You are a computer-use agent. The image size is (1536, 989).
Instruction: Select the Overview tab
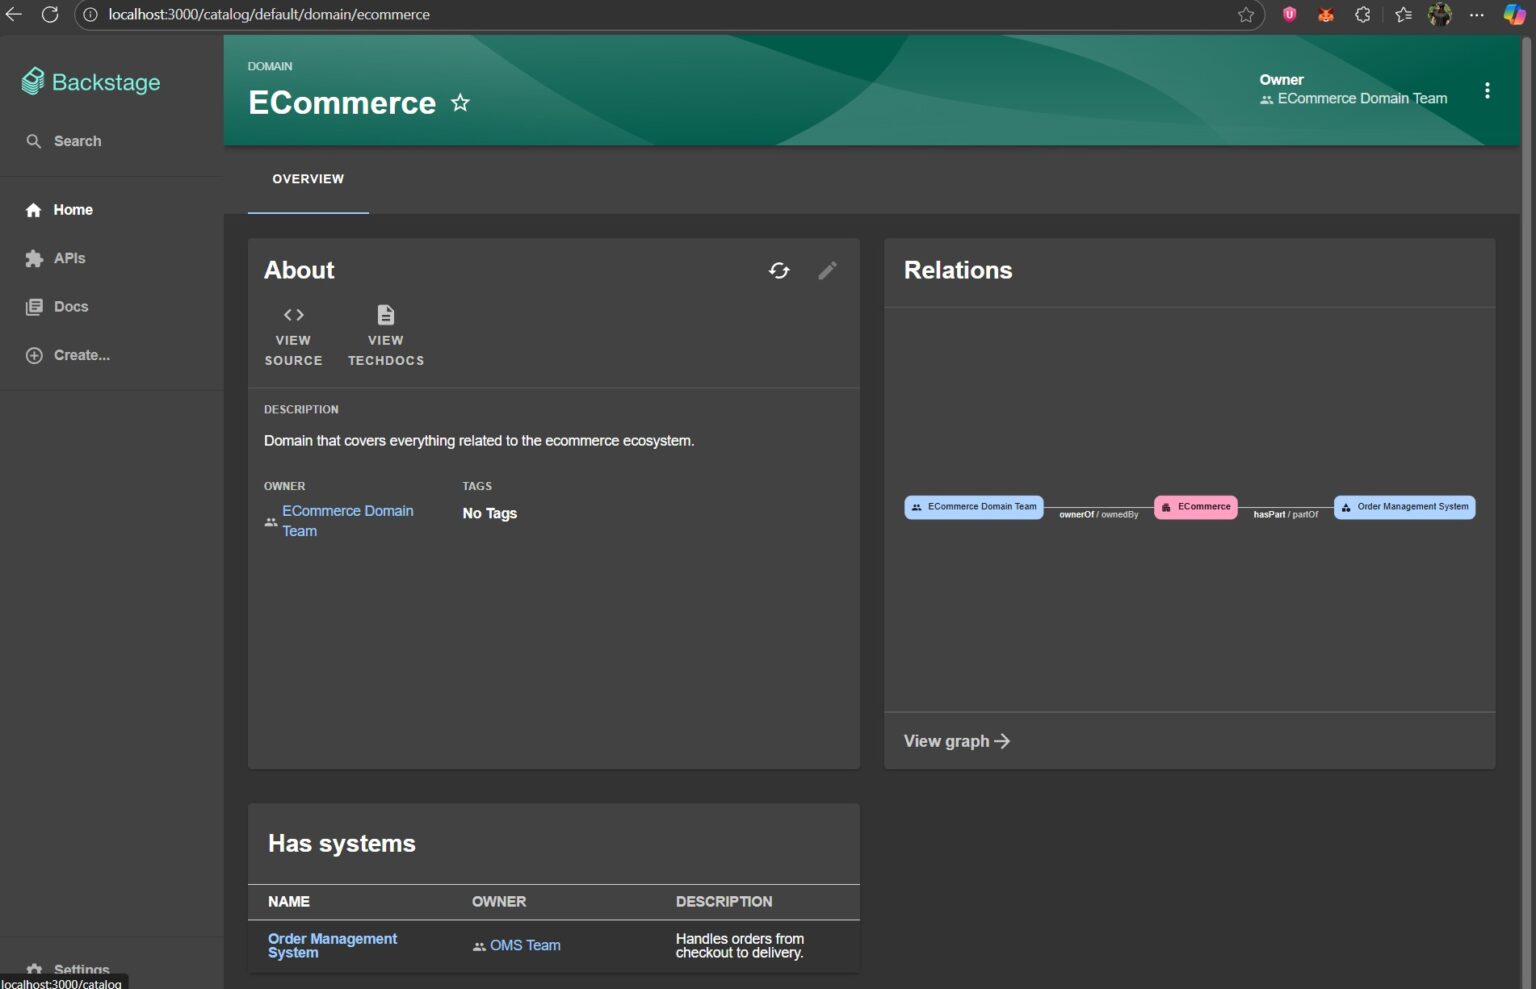(308, 179)
